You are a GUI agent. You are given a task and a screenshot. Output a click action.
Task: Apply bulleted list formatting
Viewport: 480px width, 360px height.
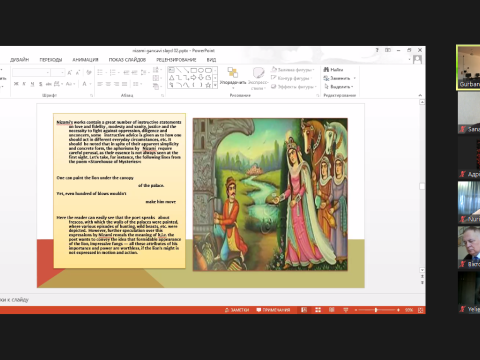(101, 72)
